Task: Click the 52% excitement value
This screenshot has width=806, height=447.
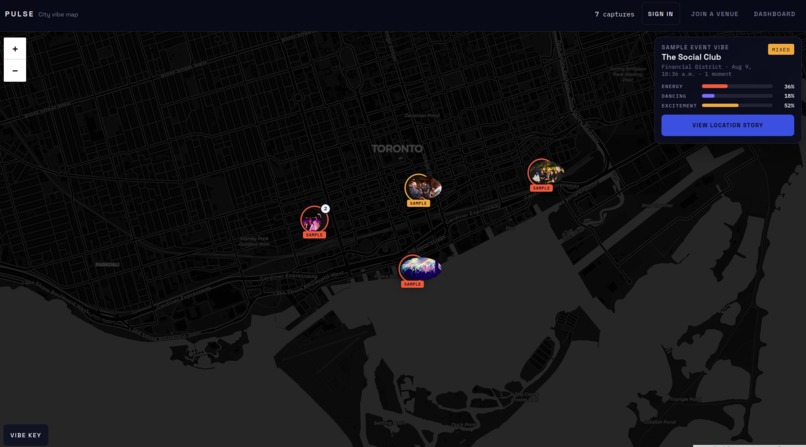Action: [x=789, y=105]
